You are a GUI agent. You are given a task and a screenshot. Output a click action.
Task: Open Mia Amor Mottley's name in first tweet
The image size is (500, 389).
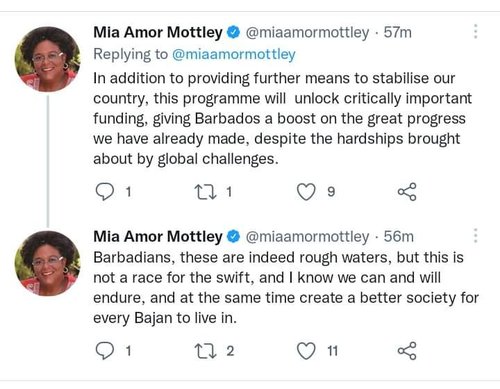pos(158,32)
